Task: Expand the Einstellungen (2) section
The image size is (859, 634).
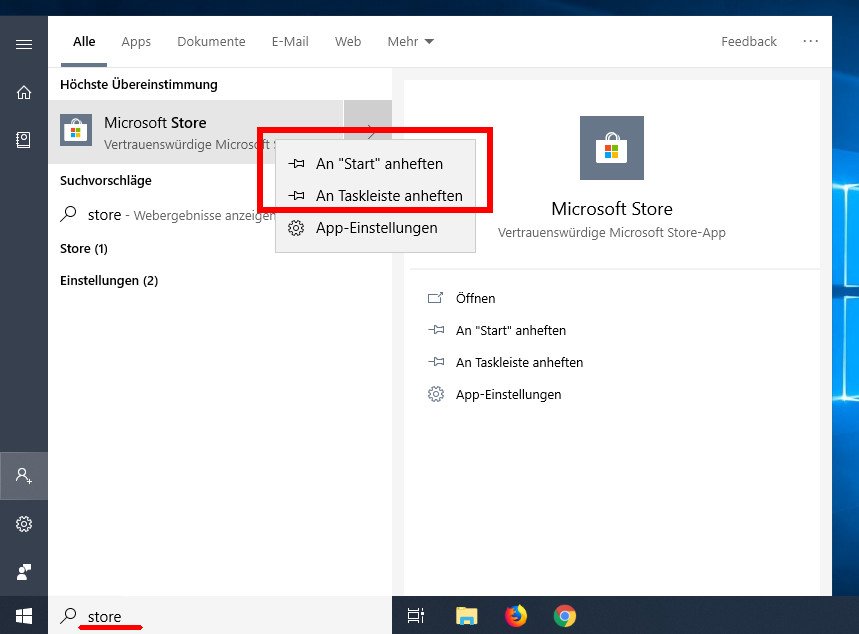Action: pos(109,280)
